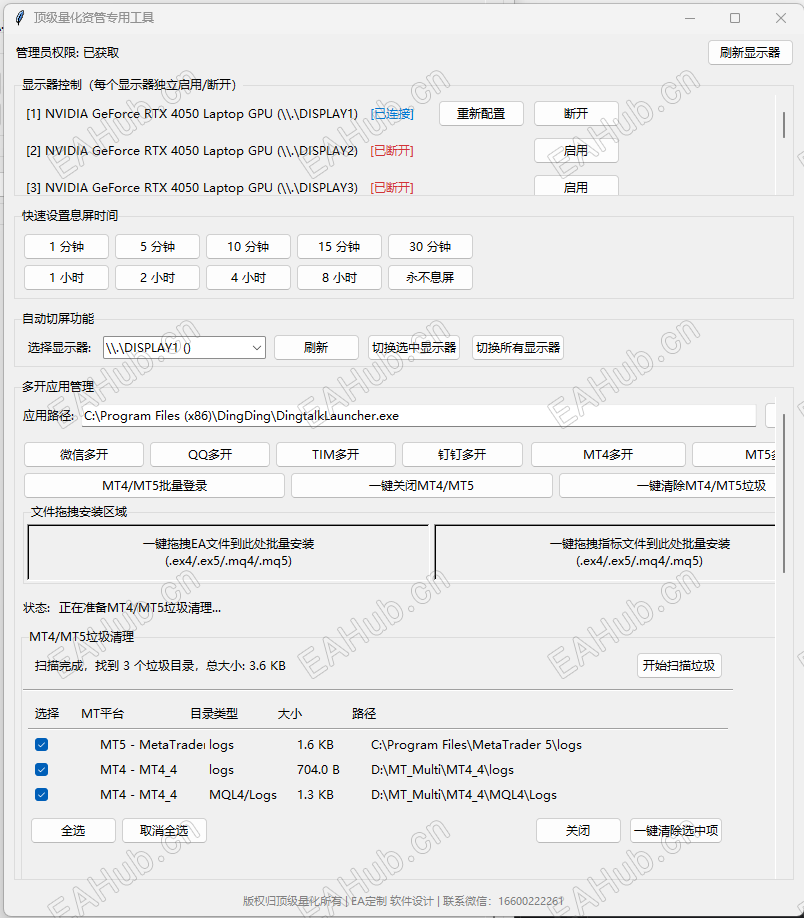Viewport: 804px width, 918px height.
Task: Click 切换所有显示器 to switch all displays
Action: (x=517, y=347)
